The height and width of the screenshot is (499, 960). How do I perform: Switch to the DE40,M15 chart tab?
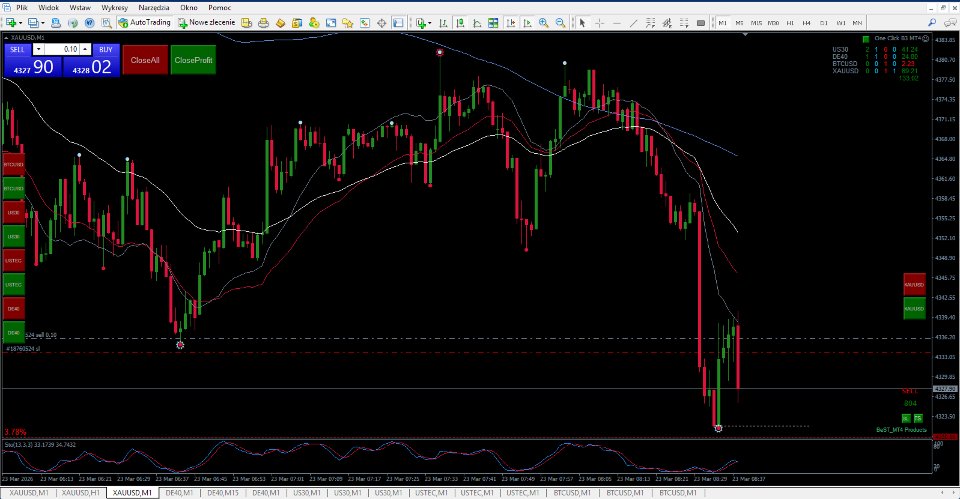(223, 493)
